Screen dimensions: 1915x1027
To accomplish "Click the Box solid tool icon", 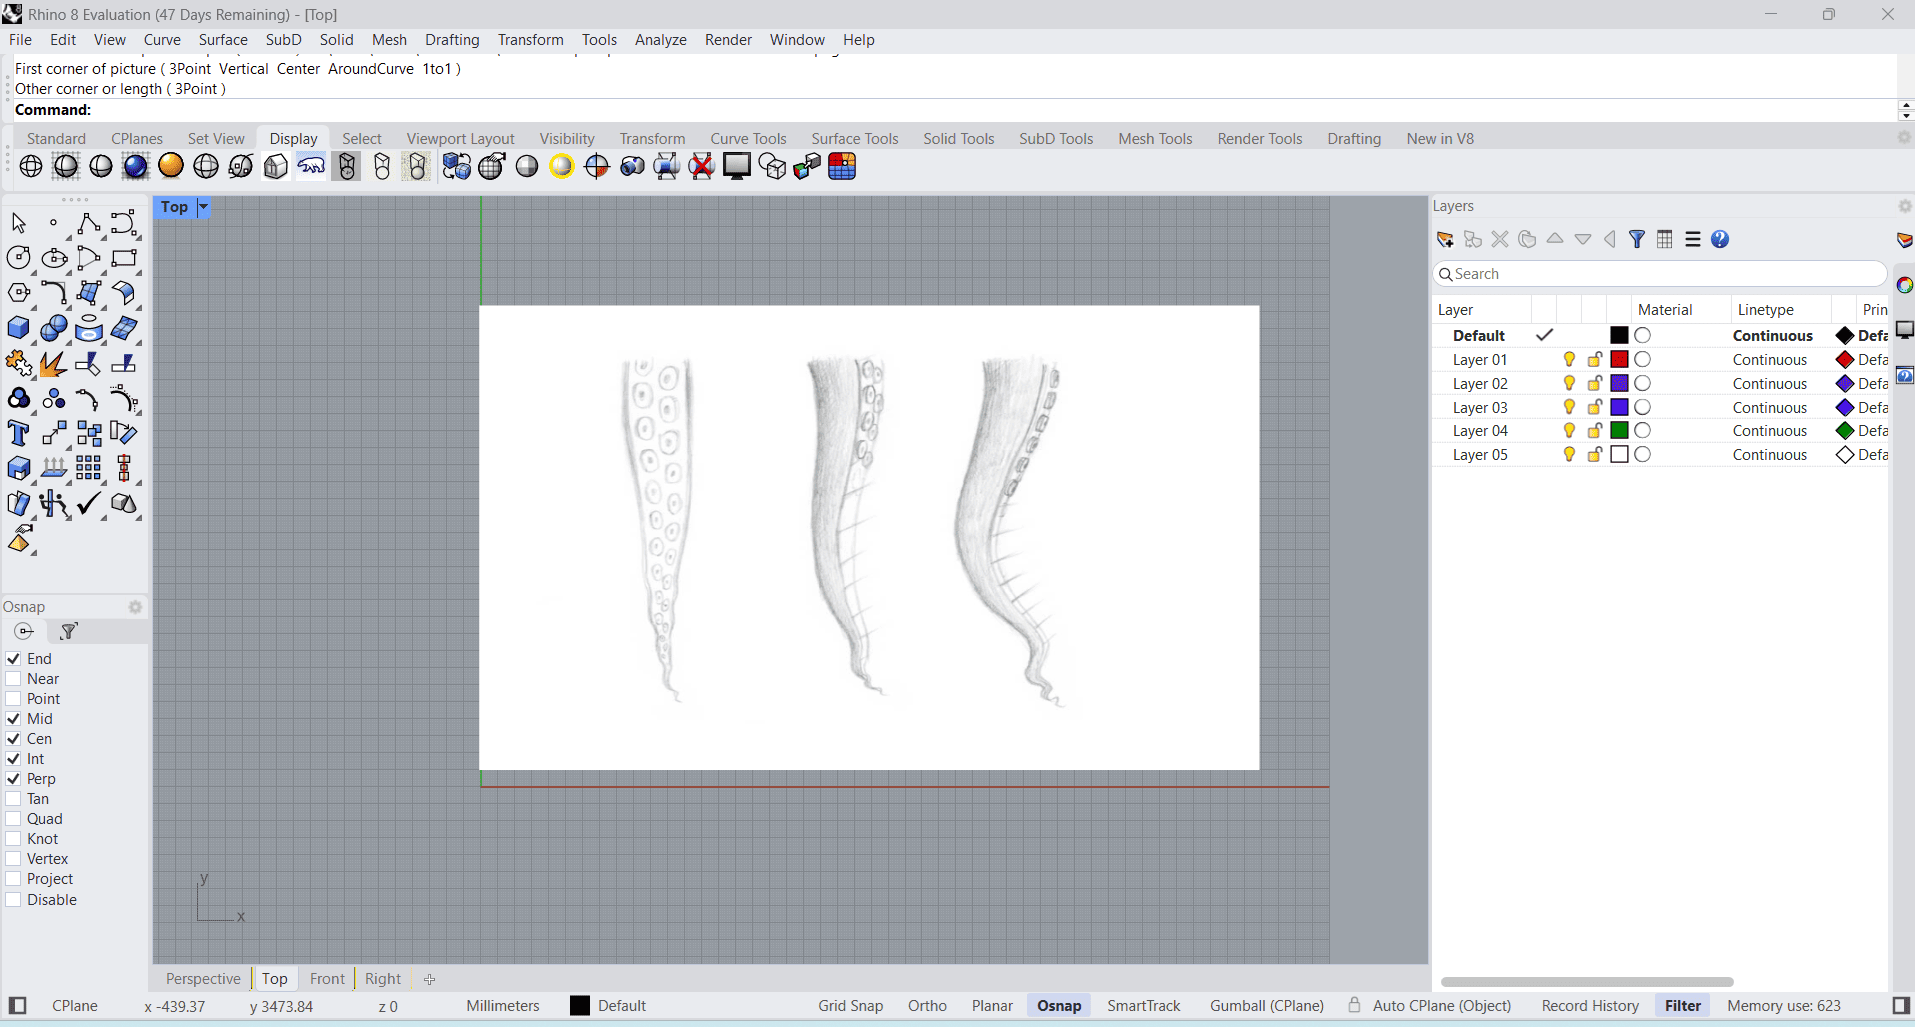I will coord(18,328).
